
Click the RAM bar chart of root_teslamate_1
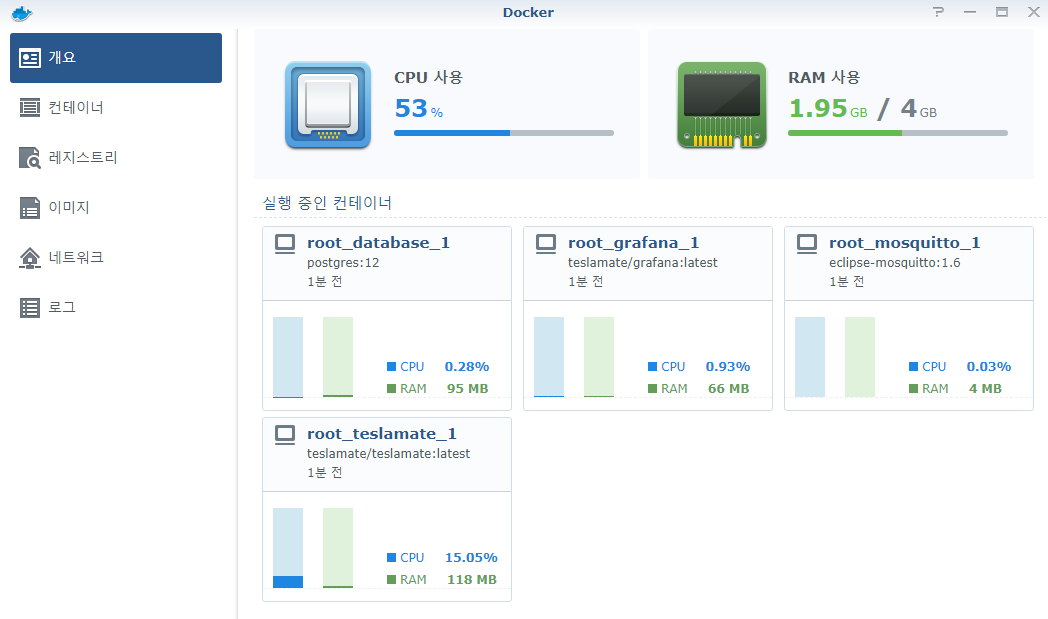(338, 548)
